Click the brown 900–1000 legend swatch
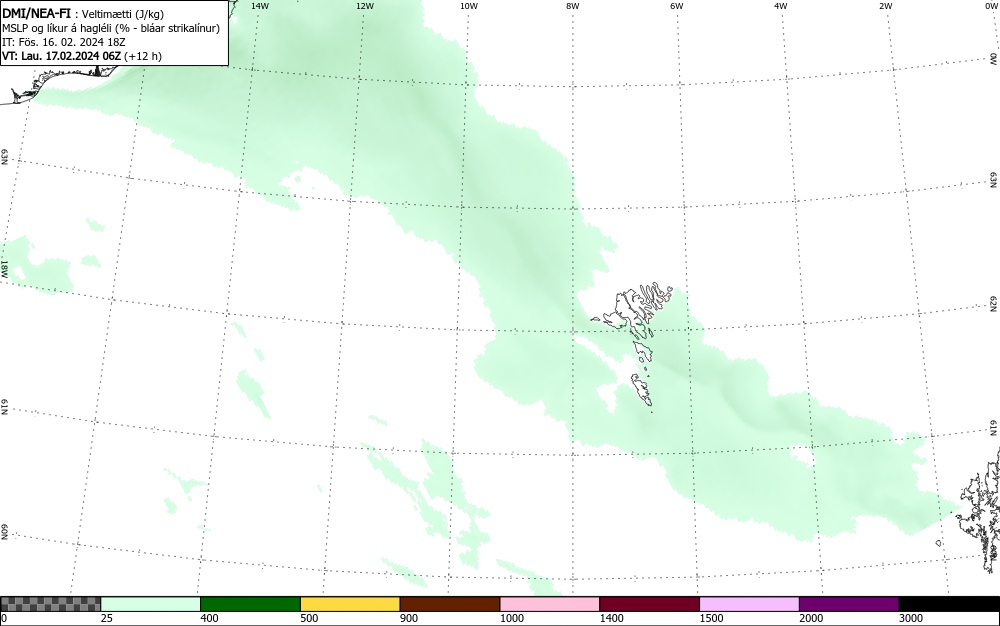The image size is (1000, 626). (450, 604)
